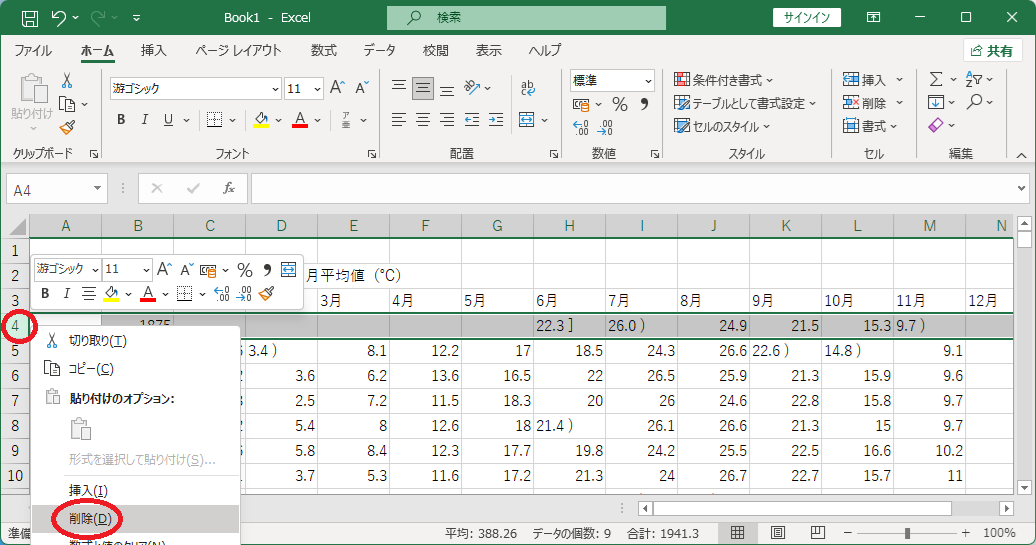
Task: Decrease indent in ribbon alignment group
Action: coord(472,120)
